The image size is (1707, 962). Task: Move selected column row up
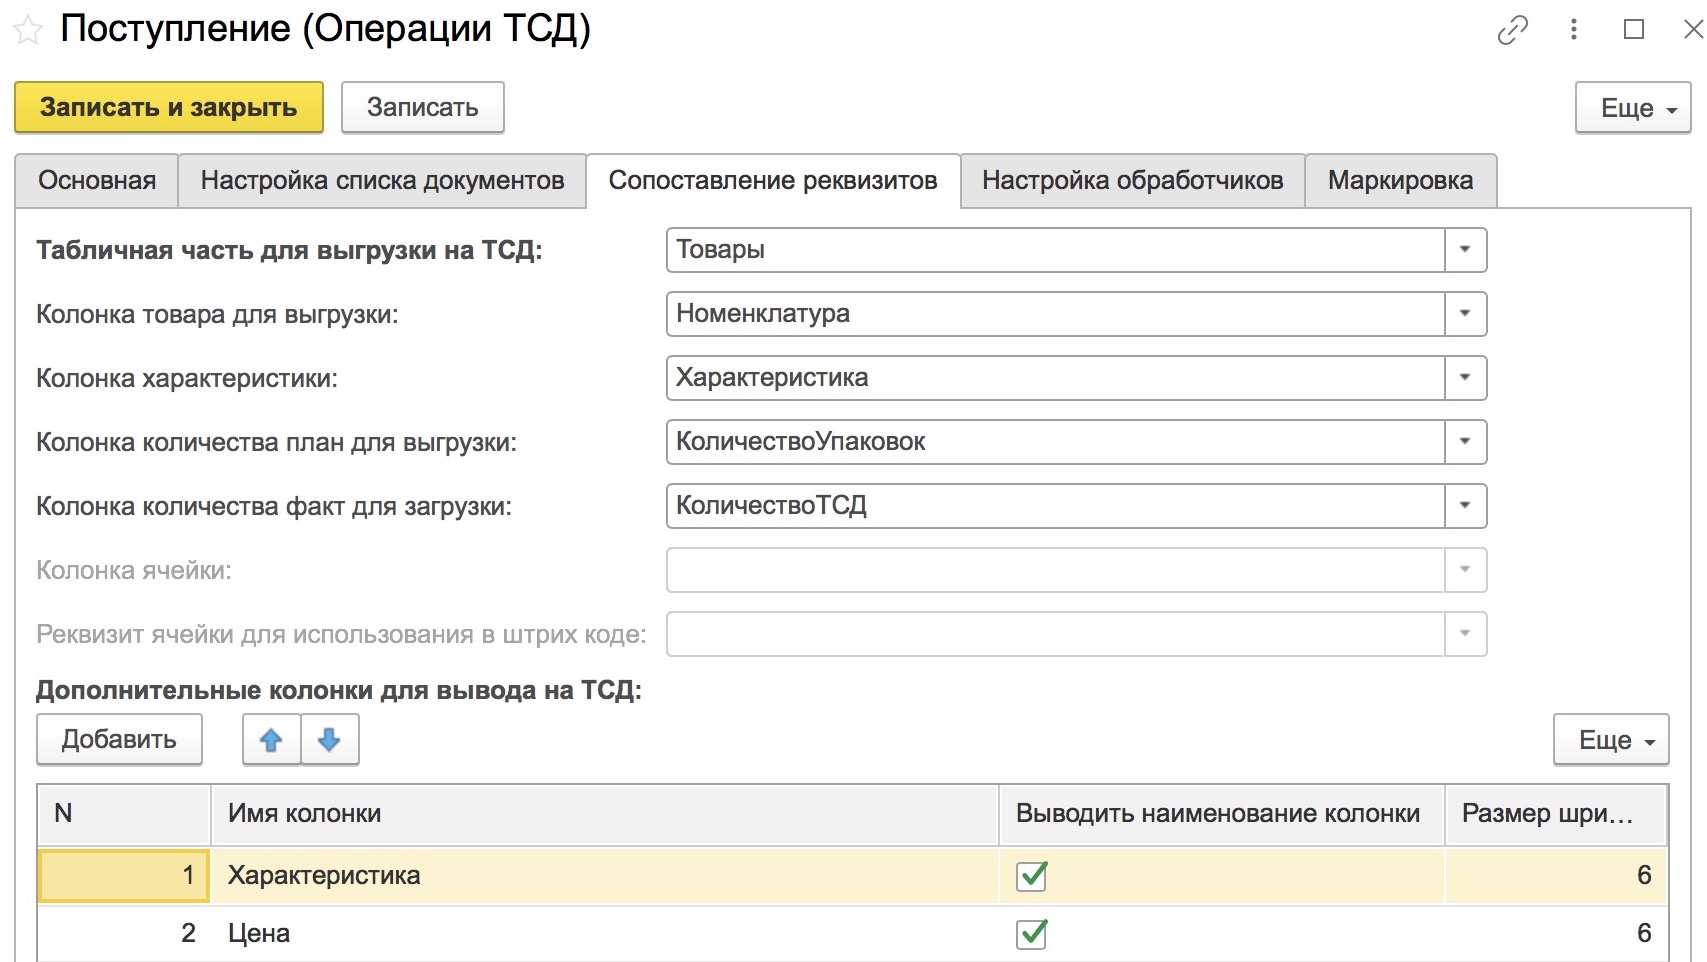pos(271,740)
